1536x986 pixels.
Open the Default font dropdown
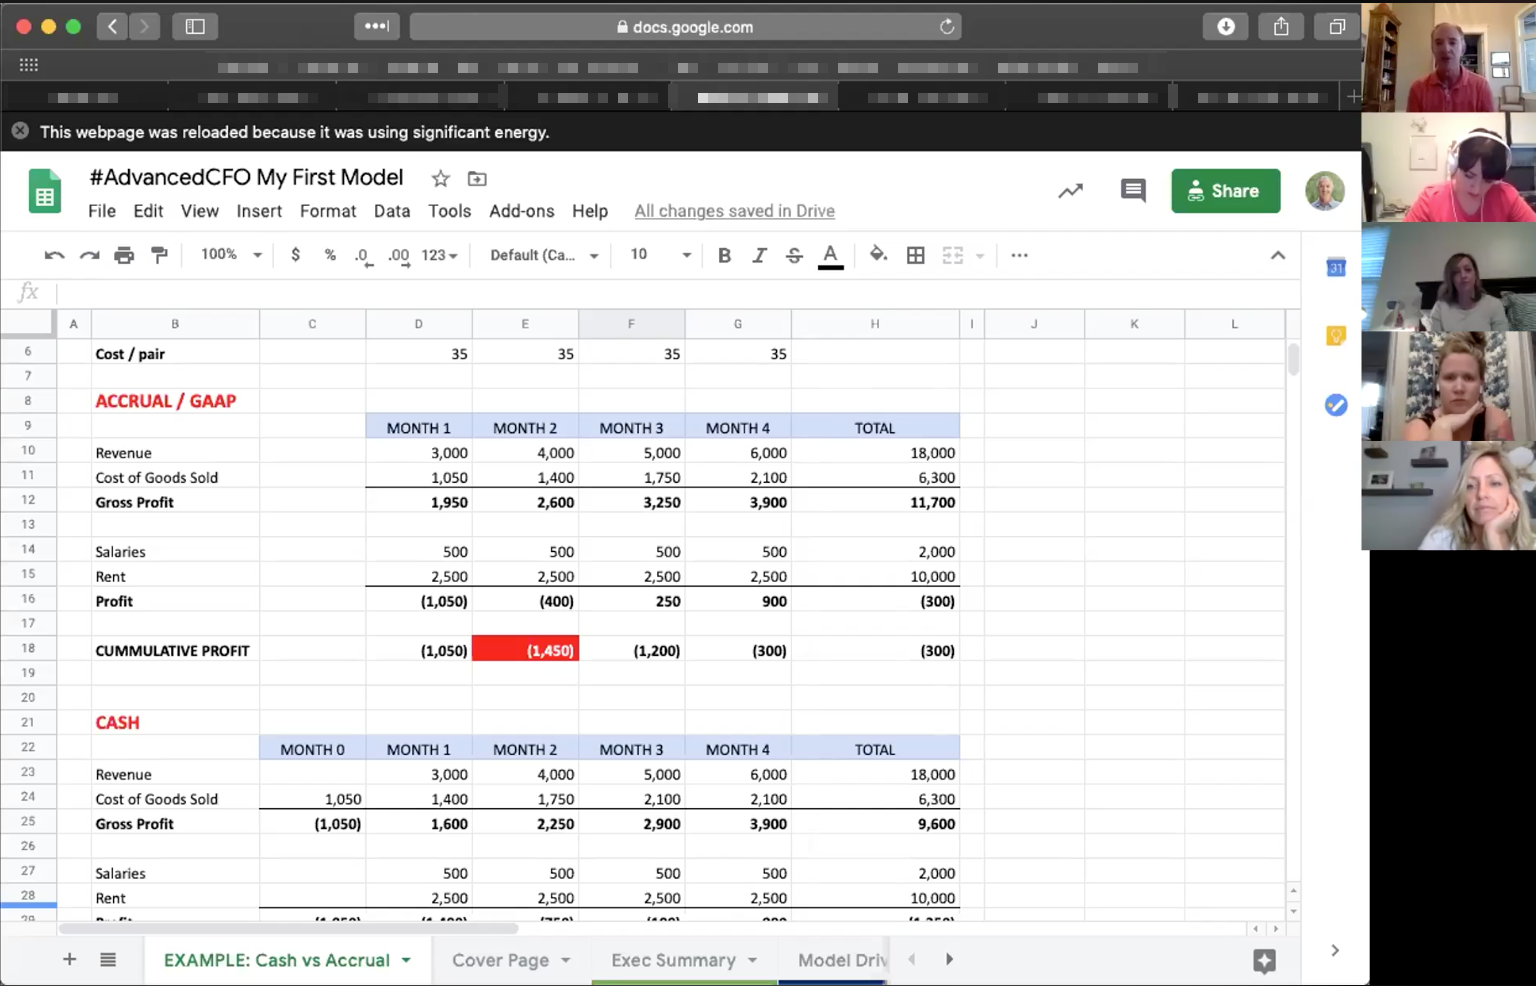(x=541, y=254)
